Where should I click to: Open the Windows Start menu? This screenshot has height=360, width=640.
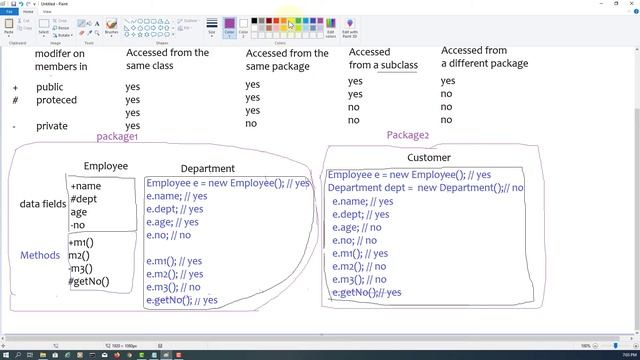pyautogui.click(x=6, y=355)
